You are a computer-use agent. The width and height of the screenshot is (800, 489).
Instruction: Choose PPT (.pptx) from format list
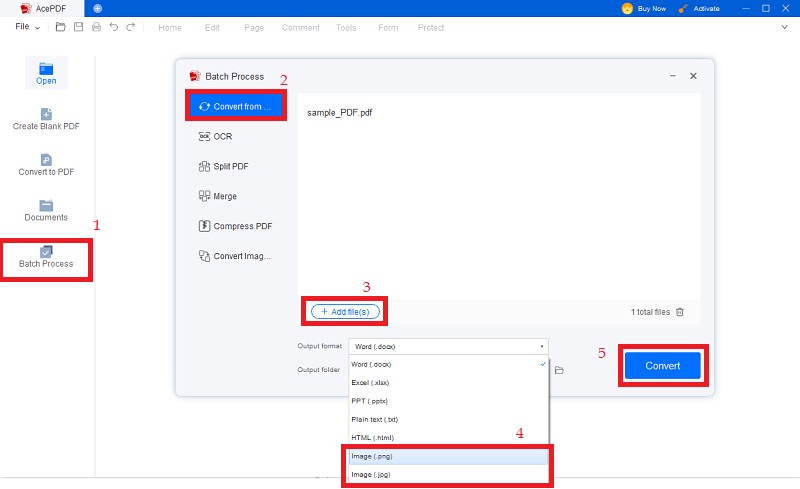pos(448,401)
